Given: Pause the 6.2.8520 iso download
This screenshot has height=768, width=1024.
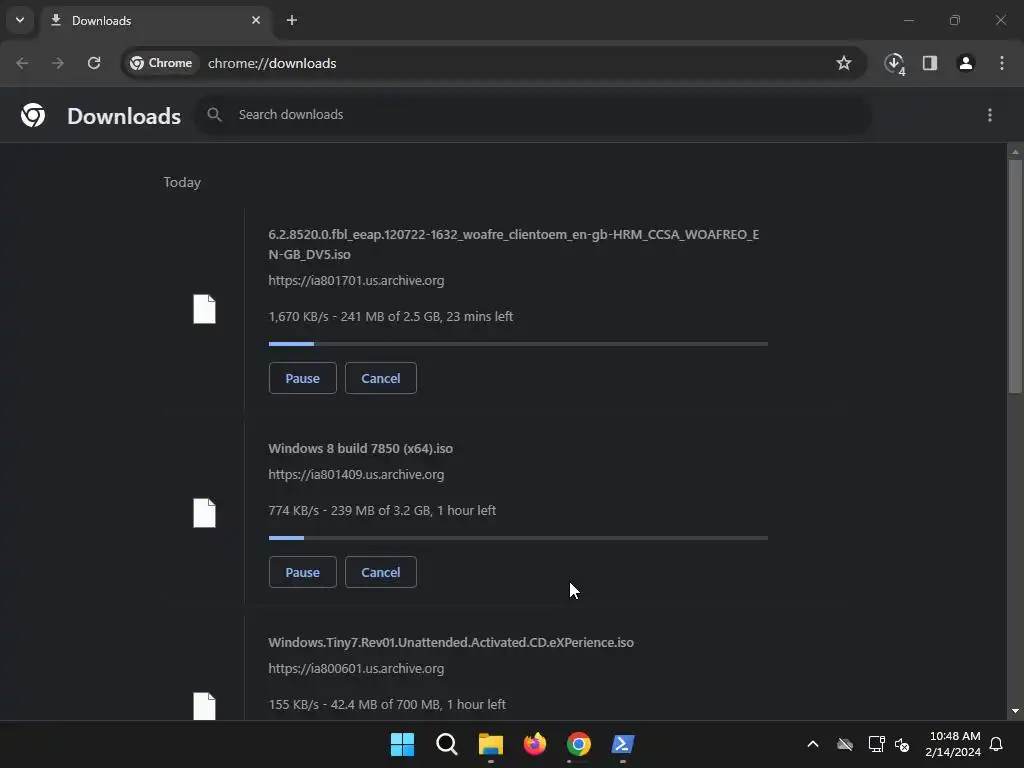Looking at the screenshot, I should click(302, 378).
